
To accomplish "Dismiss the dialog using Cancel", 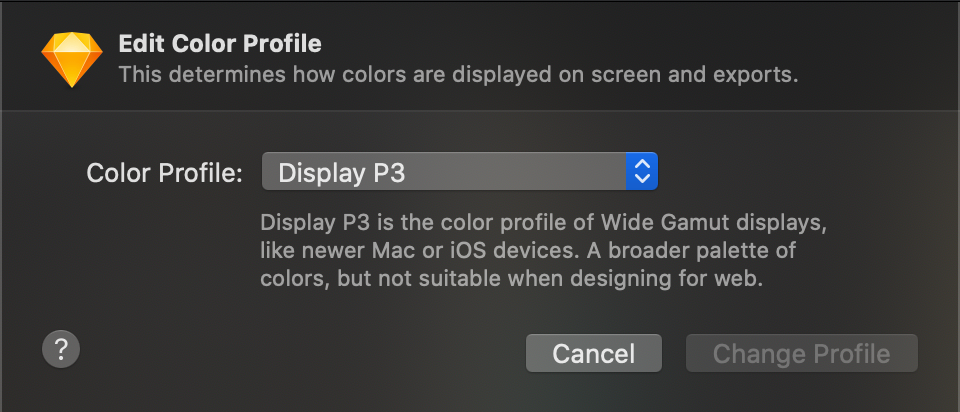I will pyautogui.click(x=594, y=353).
